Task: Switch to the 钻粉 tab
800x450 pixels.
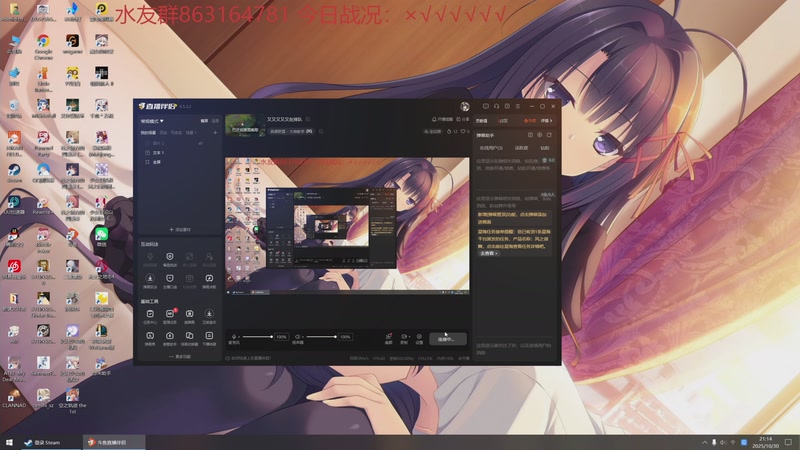Action: [x=545, y=148]
